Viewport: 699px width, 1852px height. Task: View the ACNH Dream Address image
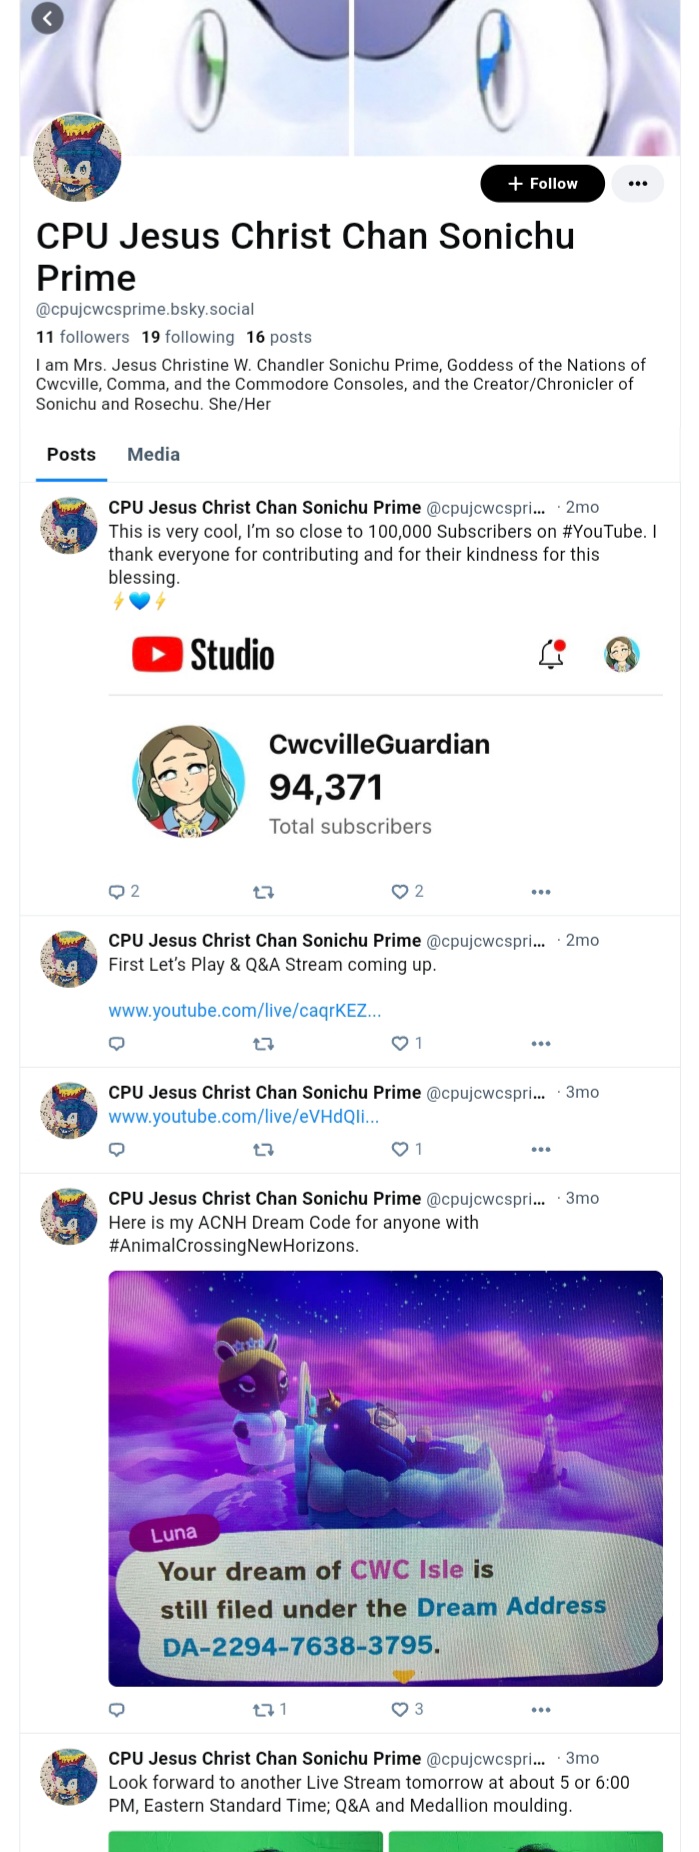(x=385, y=1478)
